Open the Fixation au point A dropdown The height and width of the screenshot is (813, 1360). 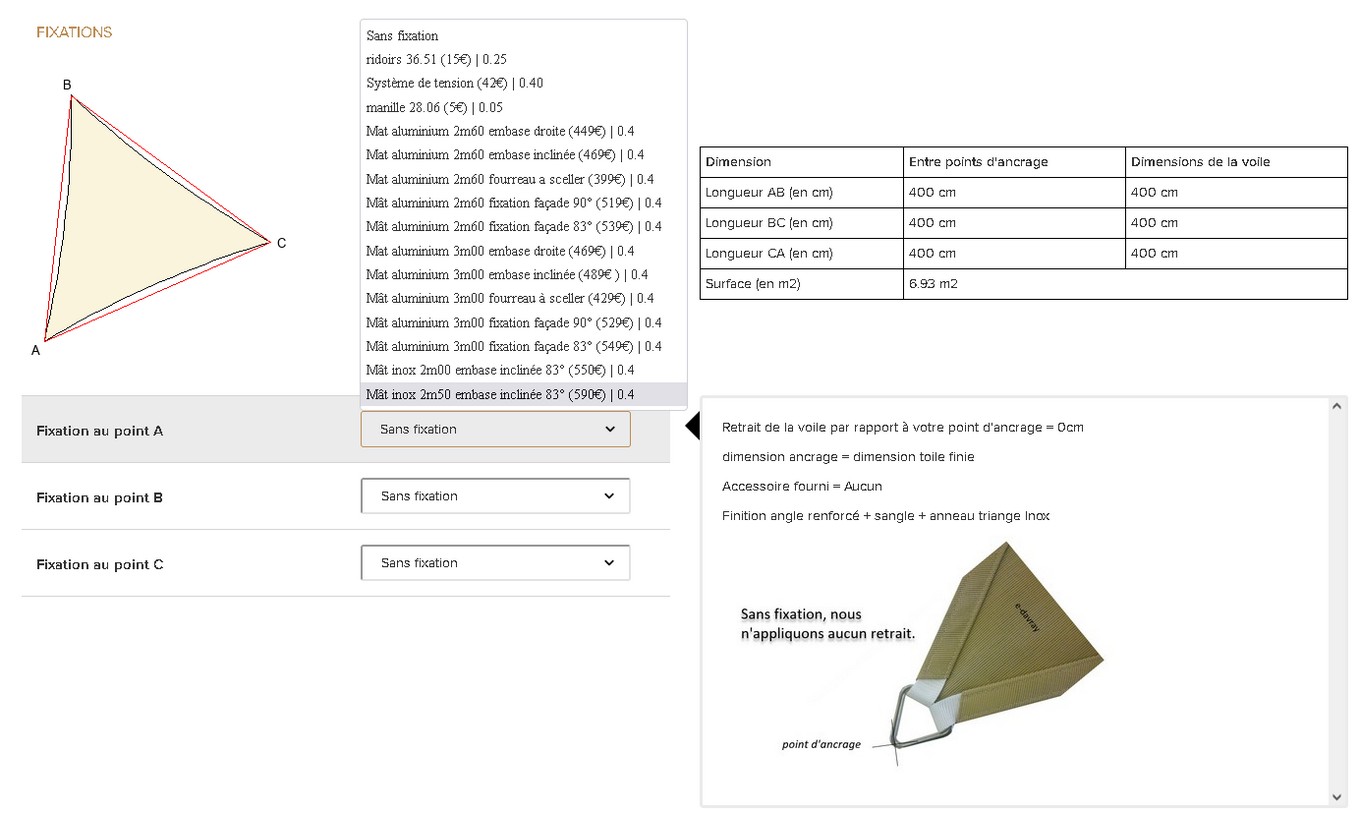pyautogui.click(x=495, y=429)
